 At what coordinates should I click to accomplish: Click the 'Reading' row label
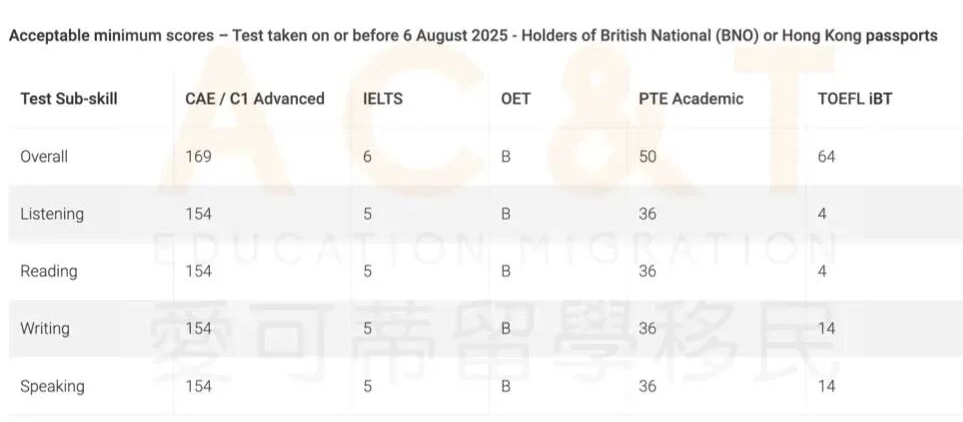(x=48, y=271)
